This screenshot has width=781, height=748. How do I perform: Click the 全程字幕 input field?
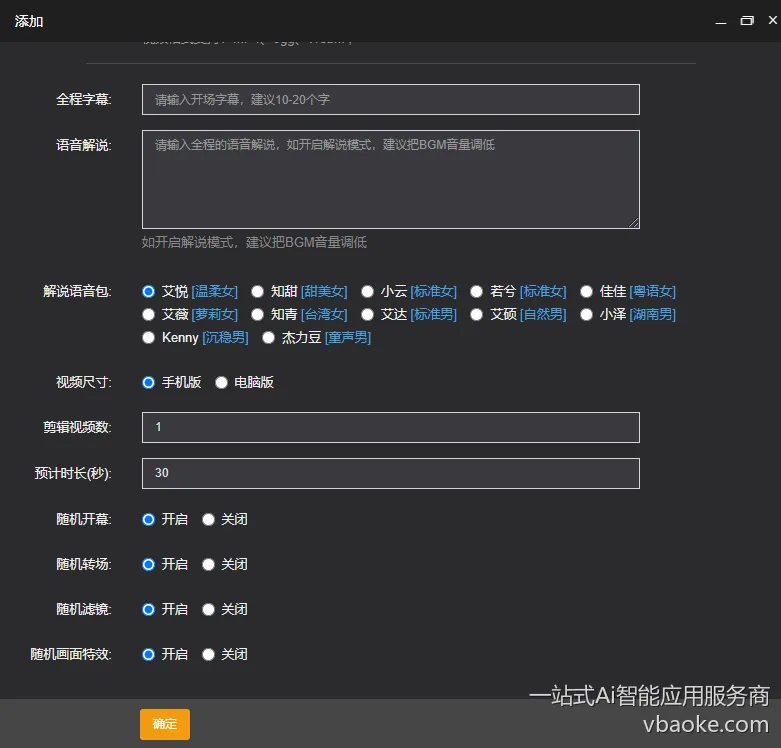(390, 100)
